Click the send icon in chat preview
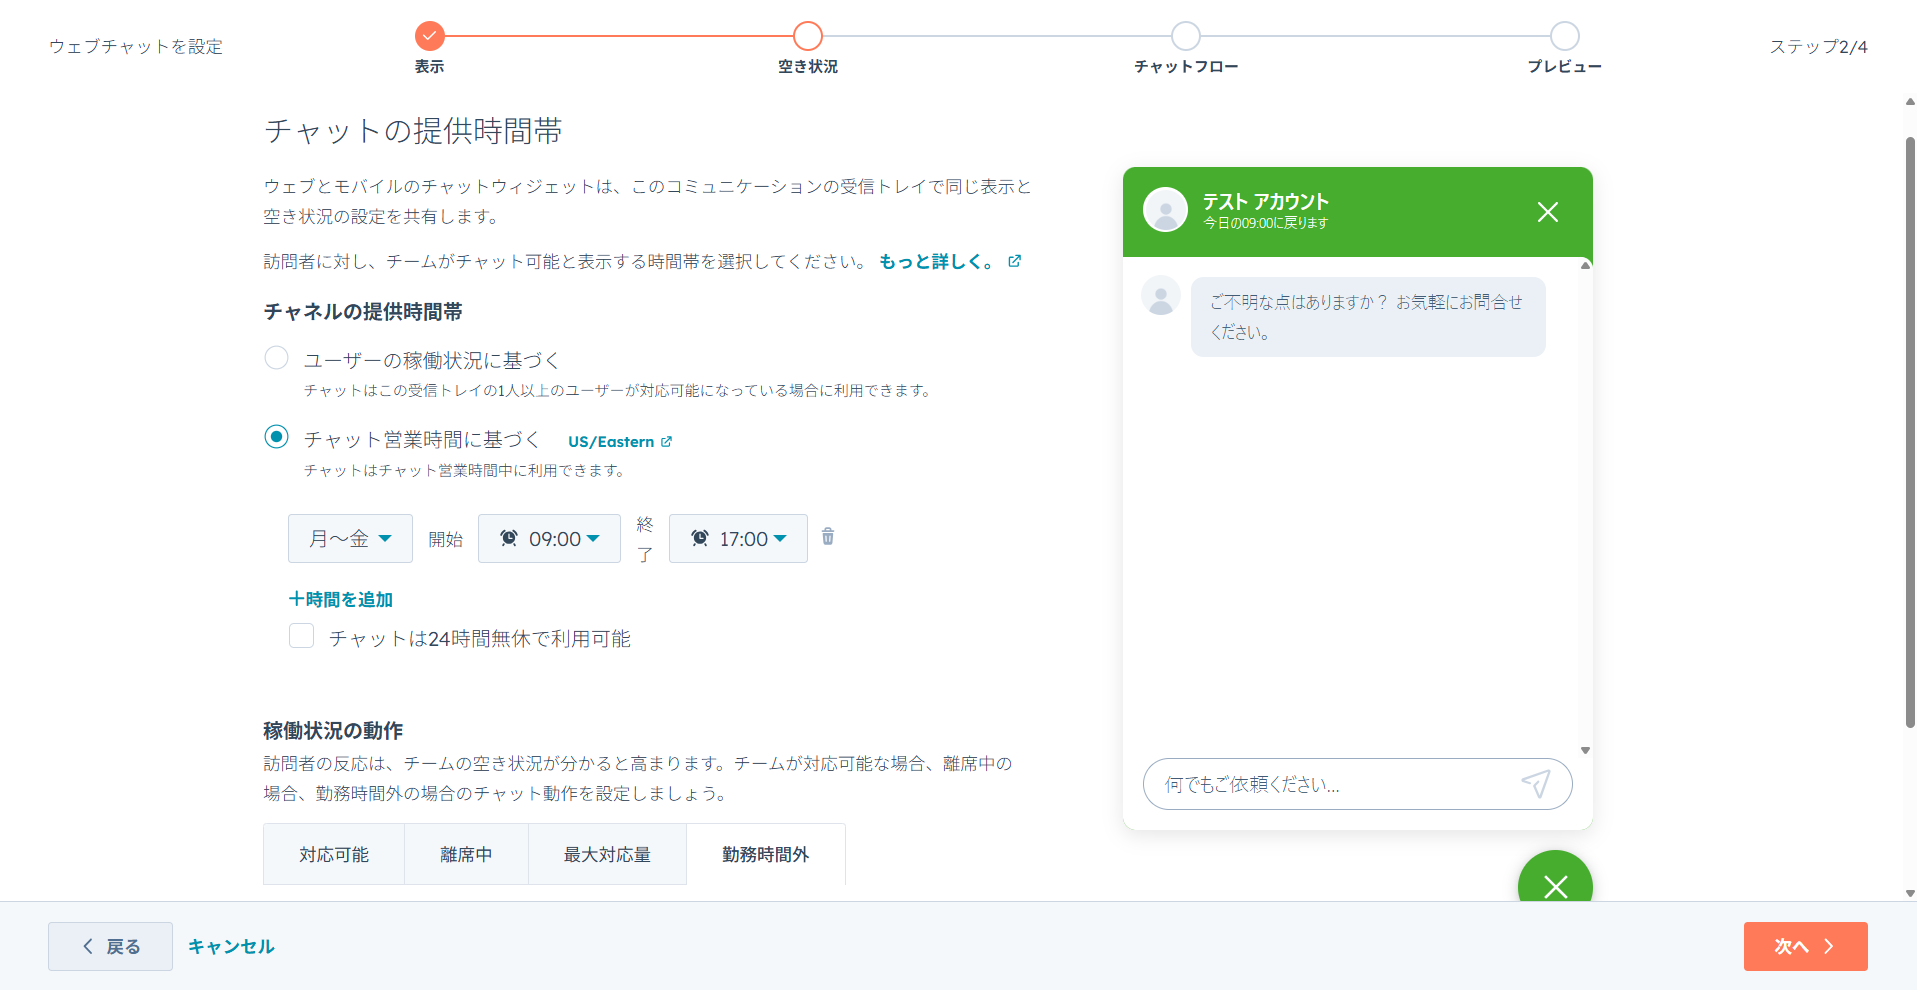1917x990 pixels. [1537, 784]
